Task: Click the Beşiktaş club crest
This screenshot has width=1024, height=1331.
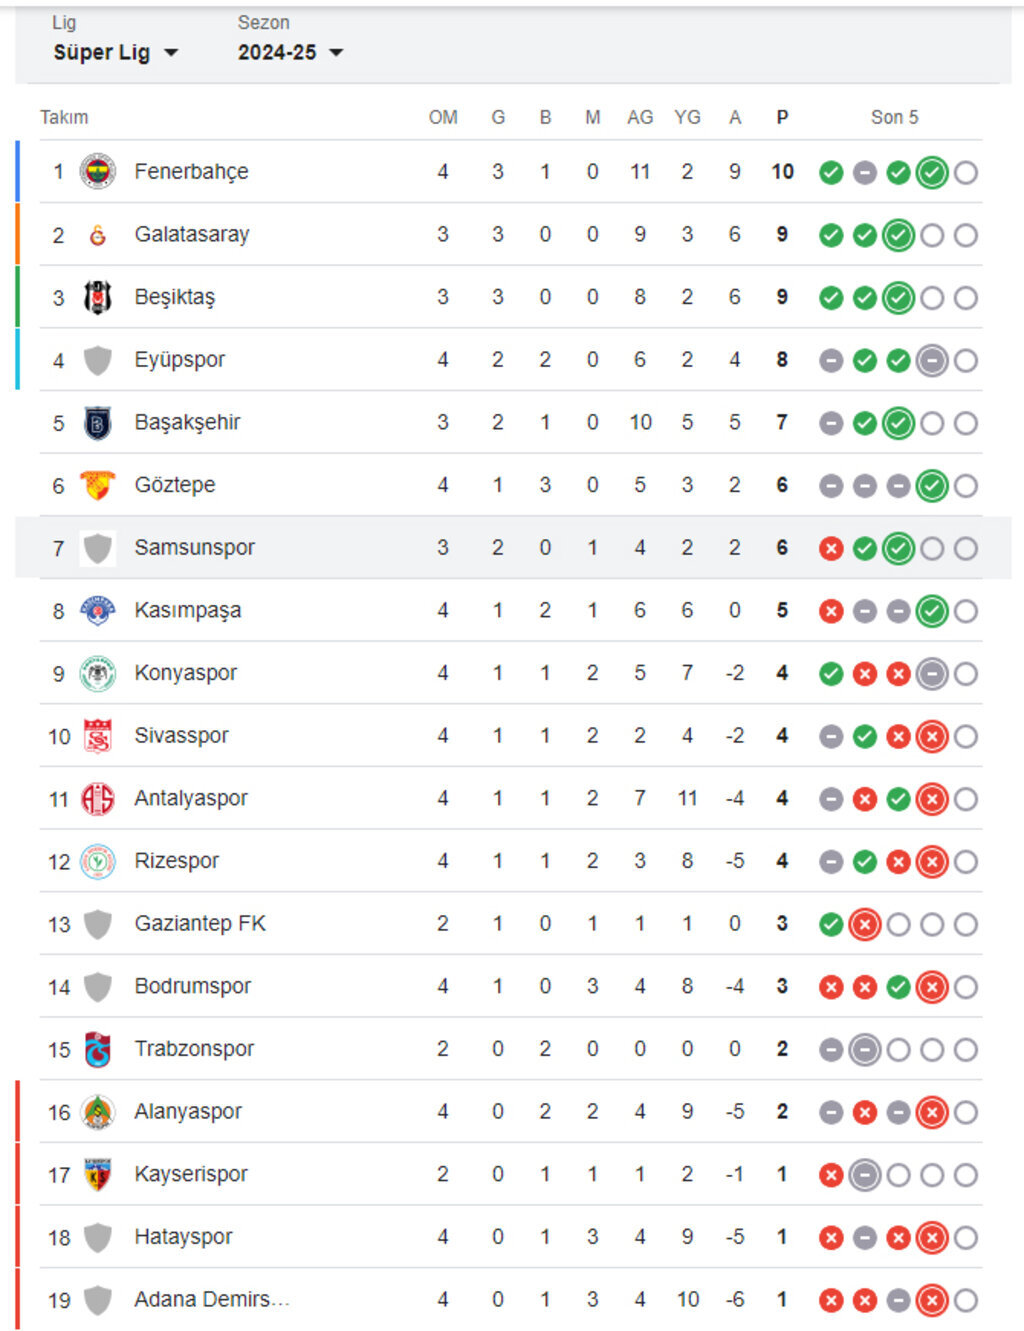Action: click(x=97, y=297)
